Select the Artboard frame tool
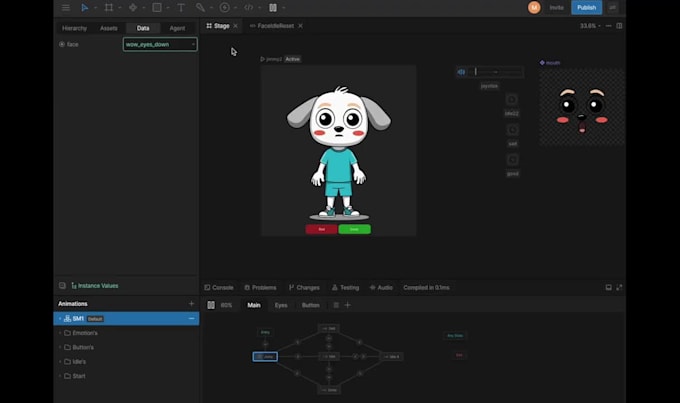Viewport: 680px width, 403px height. pos(109,8)
